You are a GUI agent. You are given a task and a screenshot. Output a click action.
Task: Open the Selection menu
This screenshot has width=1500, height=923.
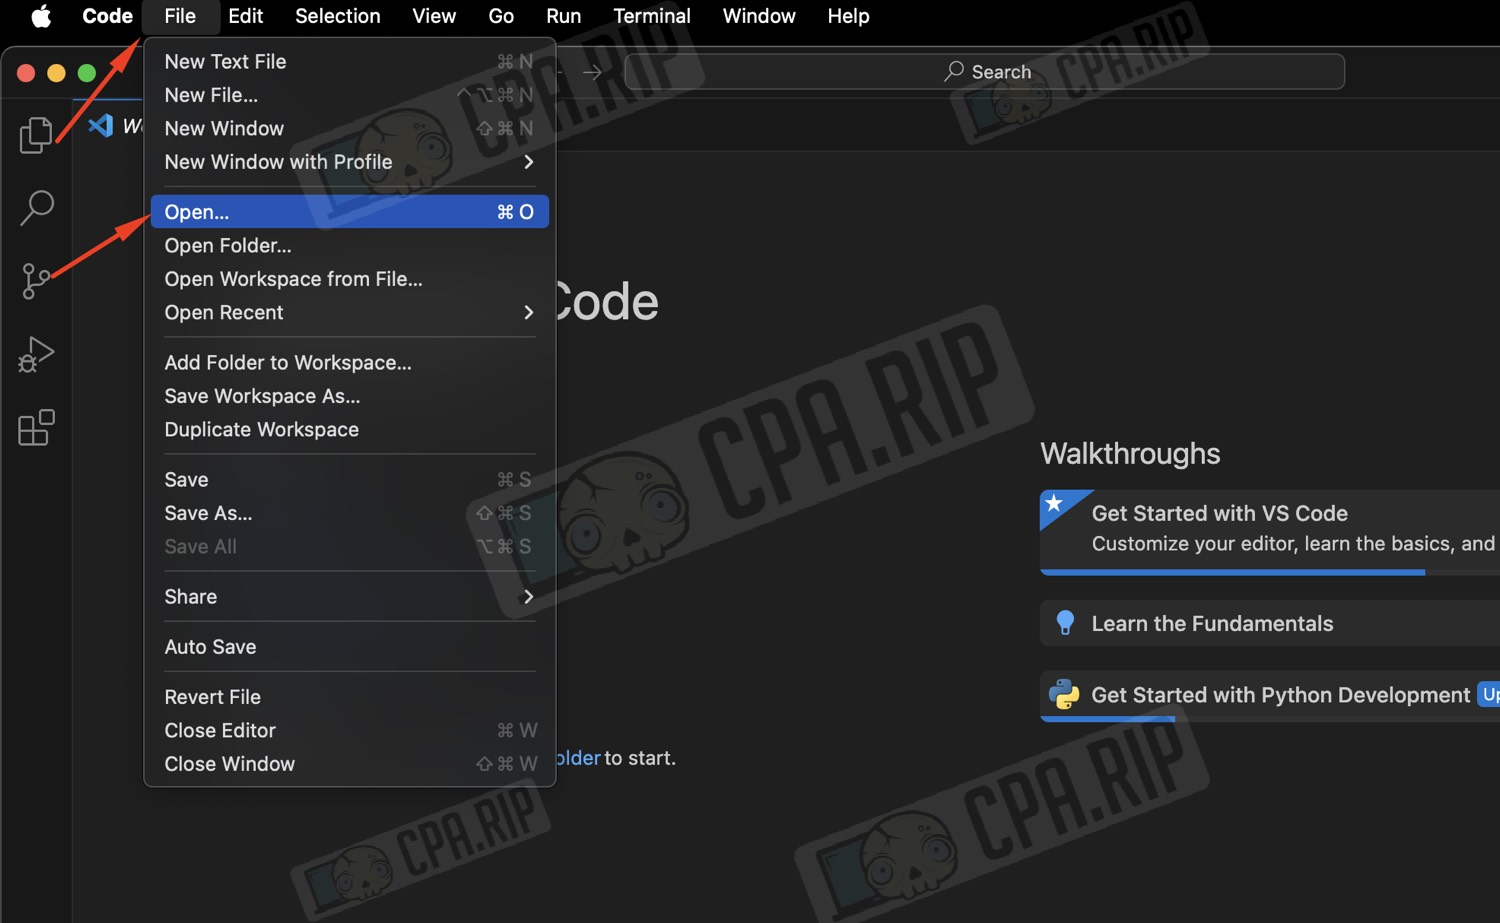tap(337, 16)
